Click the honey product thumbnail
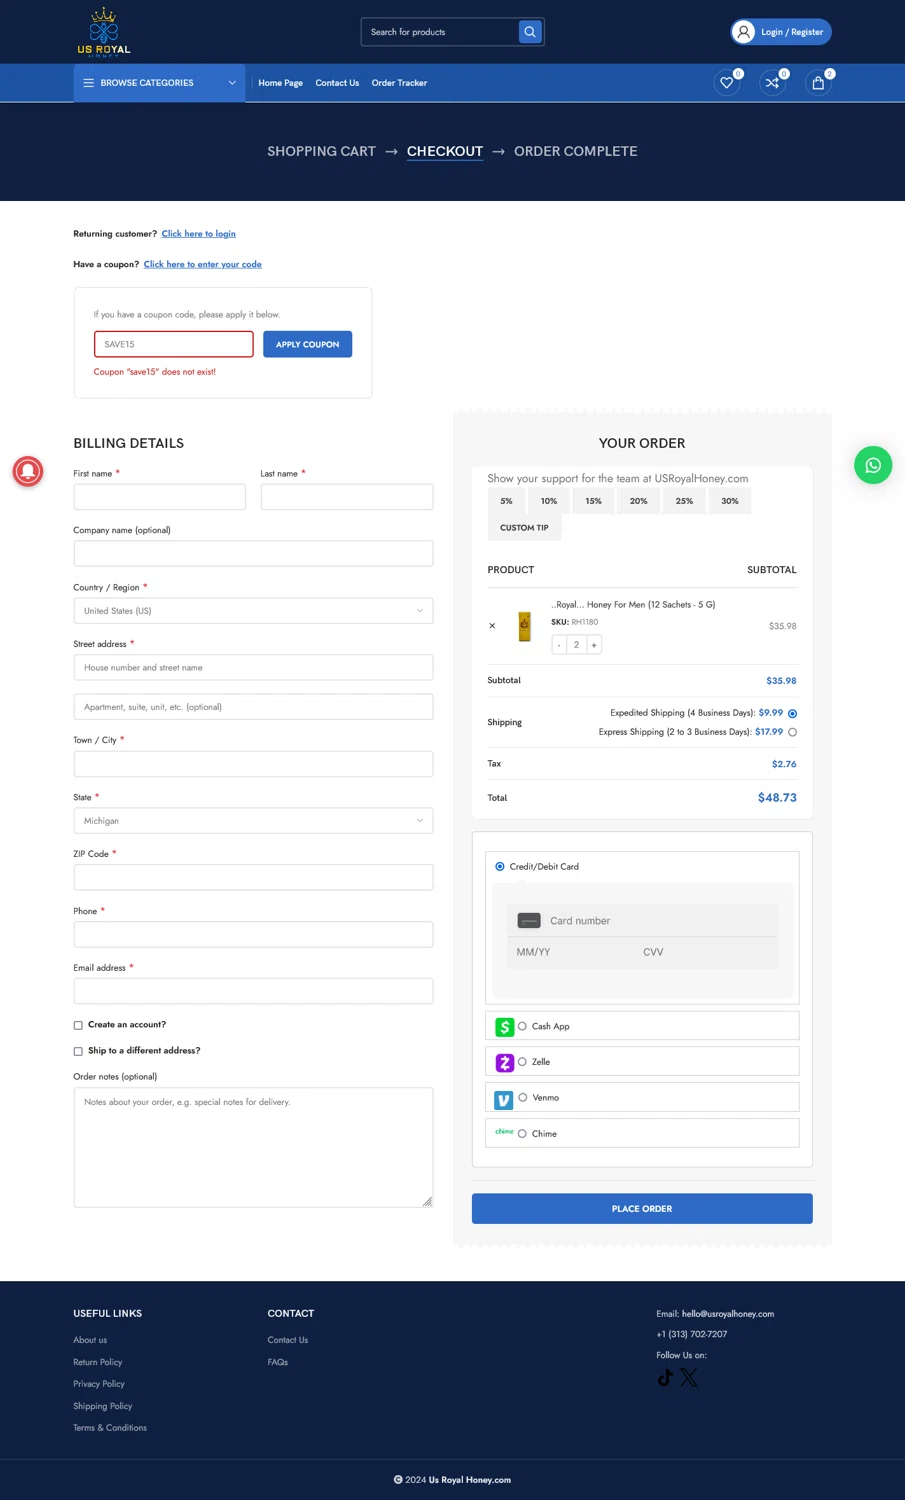This screenshot has width=905, height=1500. [x=524, y=626]
